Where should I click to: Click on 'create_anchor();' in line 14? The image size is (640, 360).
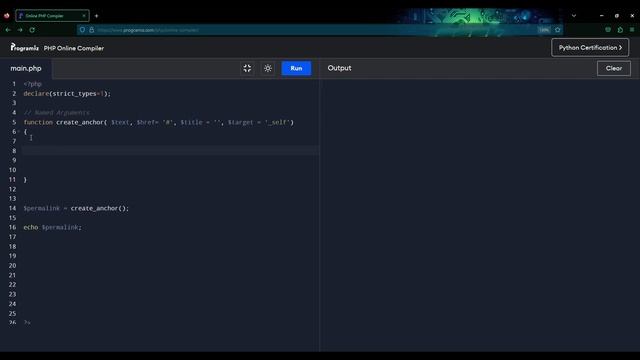[100, 208]
